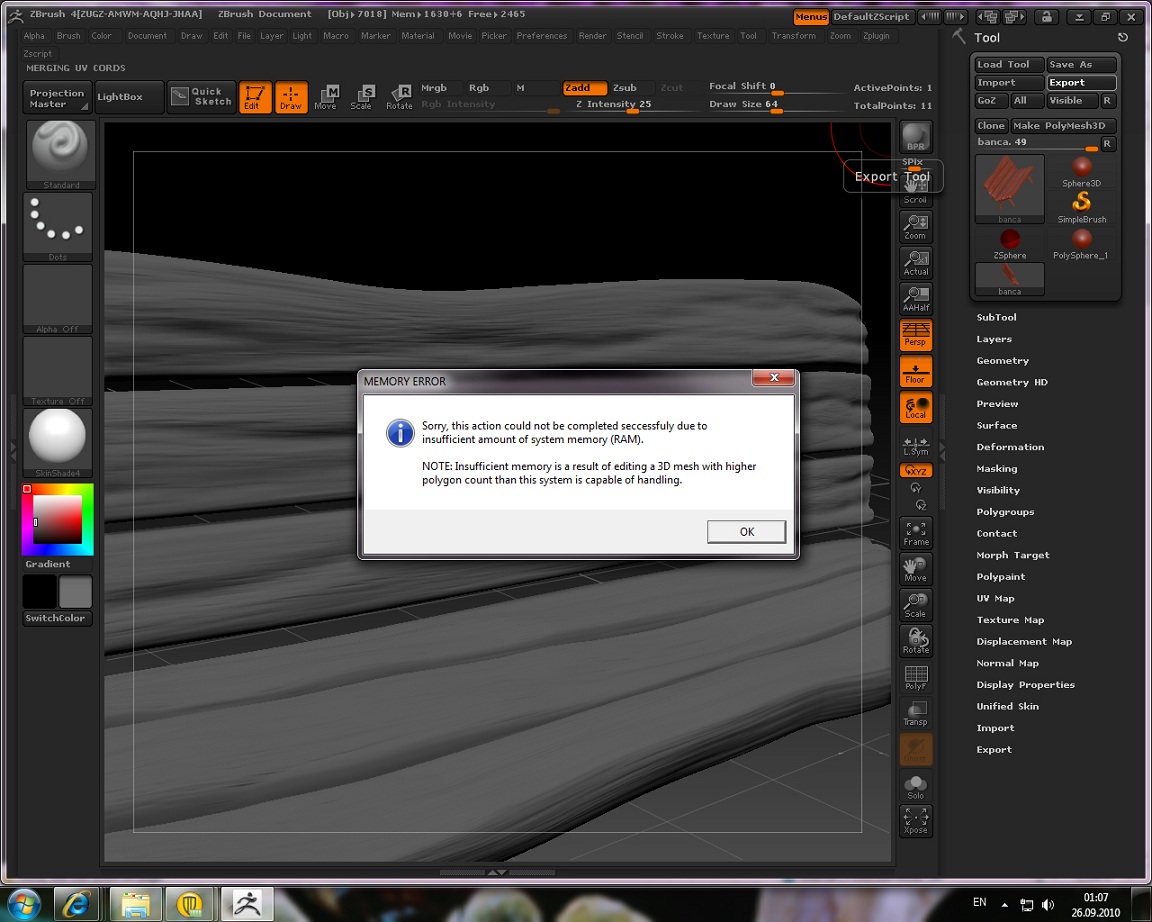1152x922 pixels.
Task: Open the SkinShade4 material selector
Action: point(58,443)
